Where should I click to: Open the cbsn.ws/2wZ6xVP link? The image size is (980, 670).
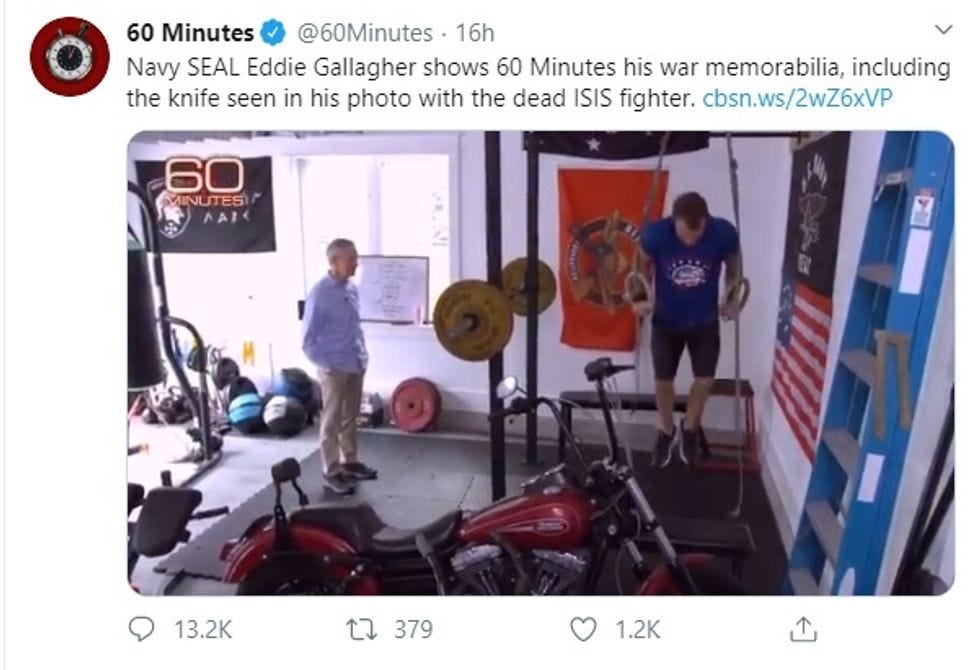click(x=798, y=98)
